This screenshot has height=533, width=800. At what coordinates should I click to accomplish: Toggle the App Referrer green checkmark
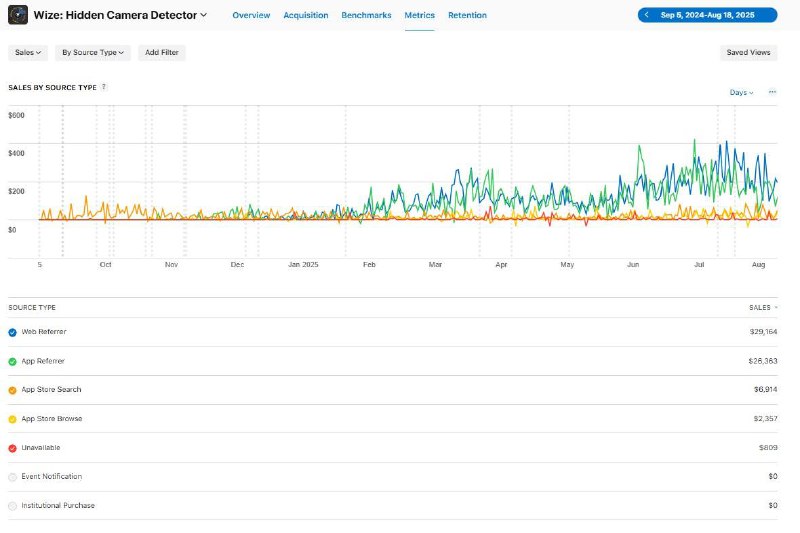click(x=12, y=362)
